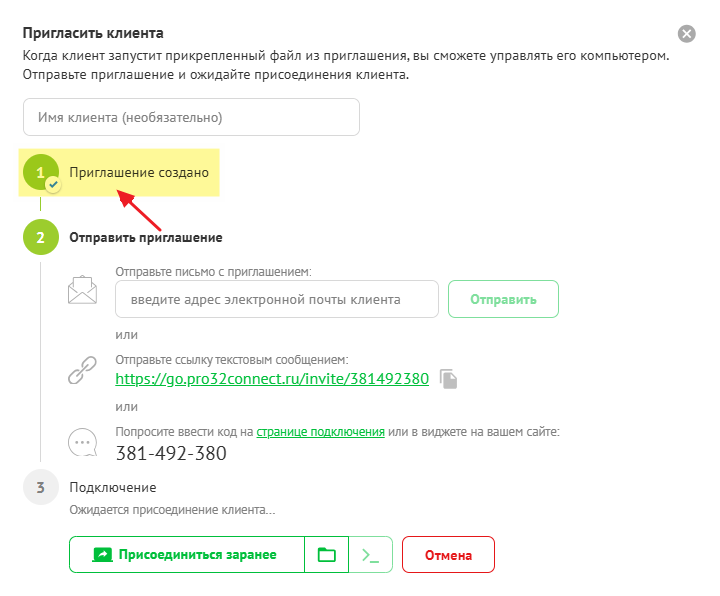Click the chain link icon
The height and width of the screenshot is (596, 720).
coord(82,370)
